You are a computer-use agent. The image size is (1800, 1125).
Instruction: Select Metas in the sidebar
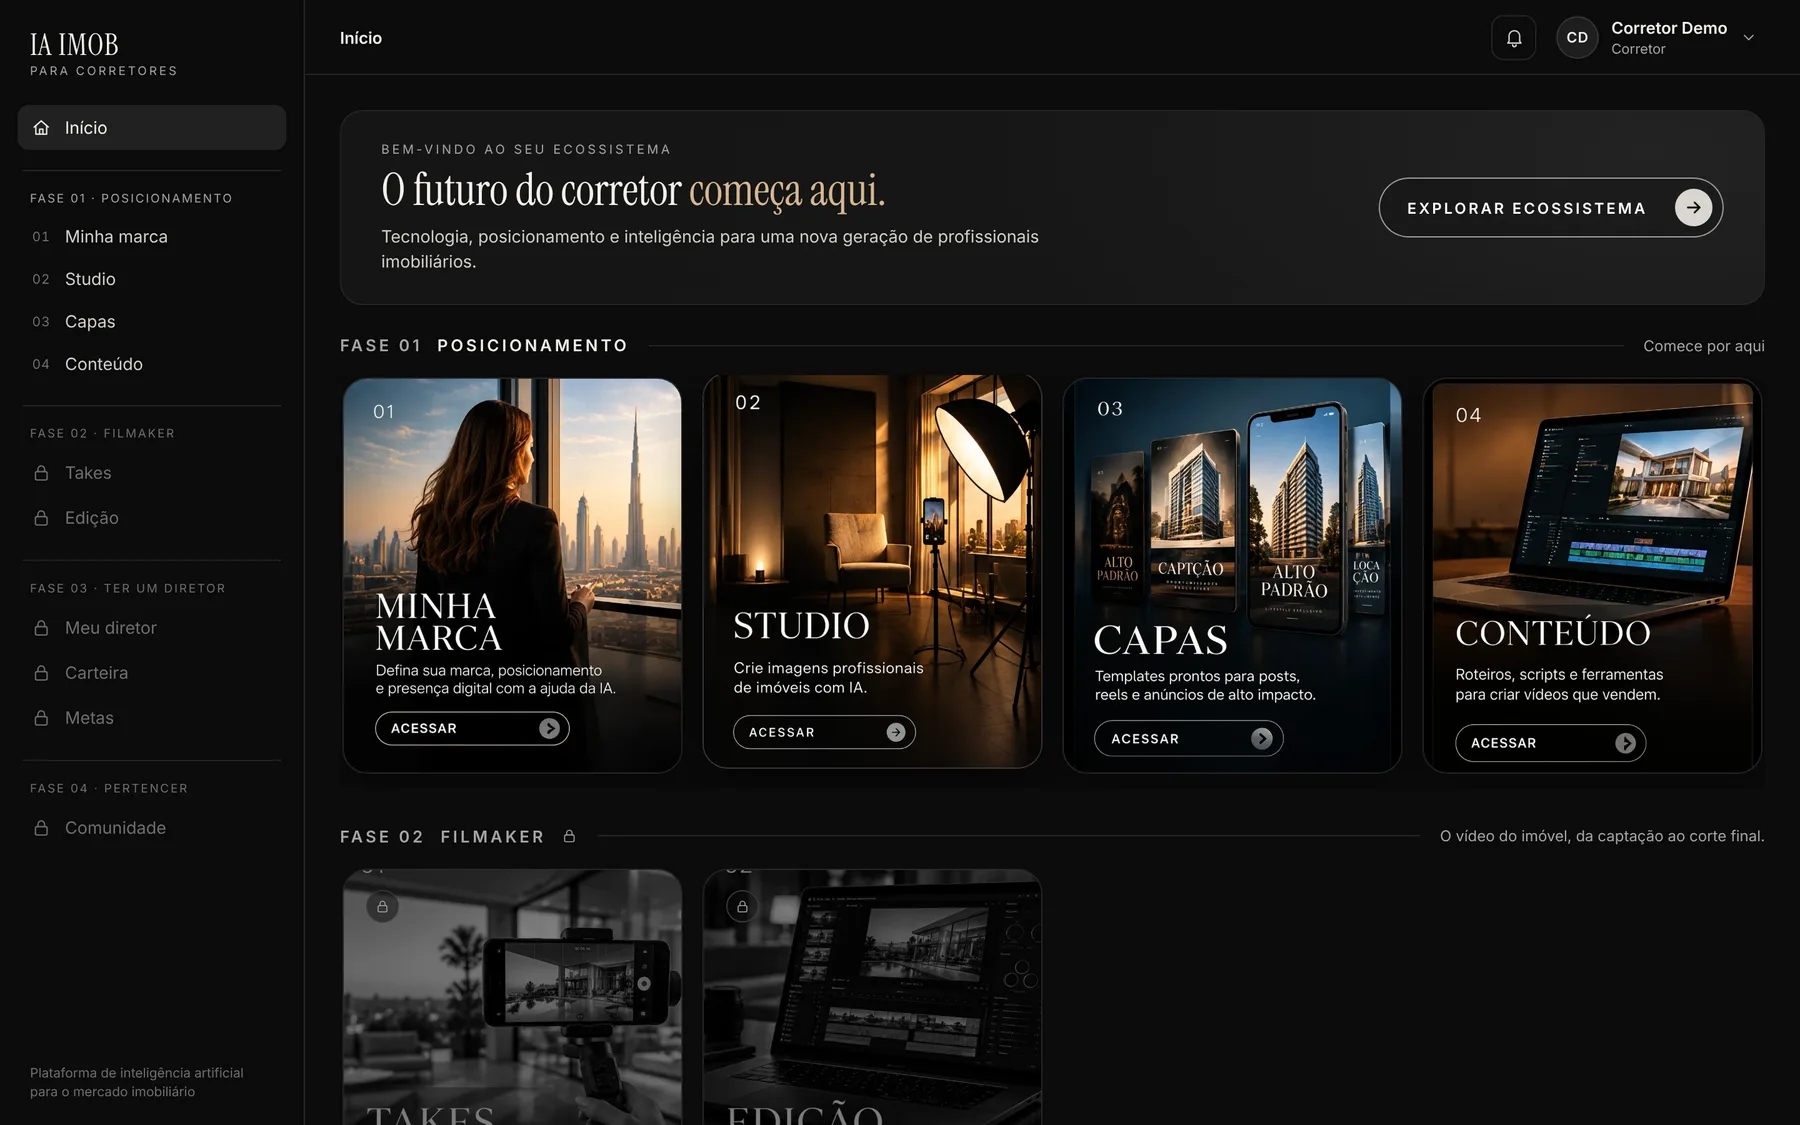pos(89,718)
